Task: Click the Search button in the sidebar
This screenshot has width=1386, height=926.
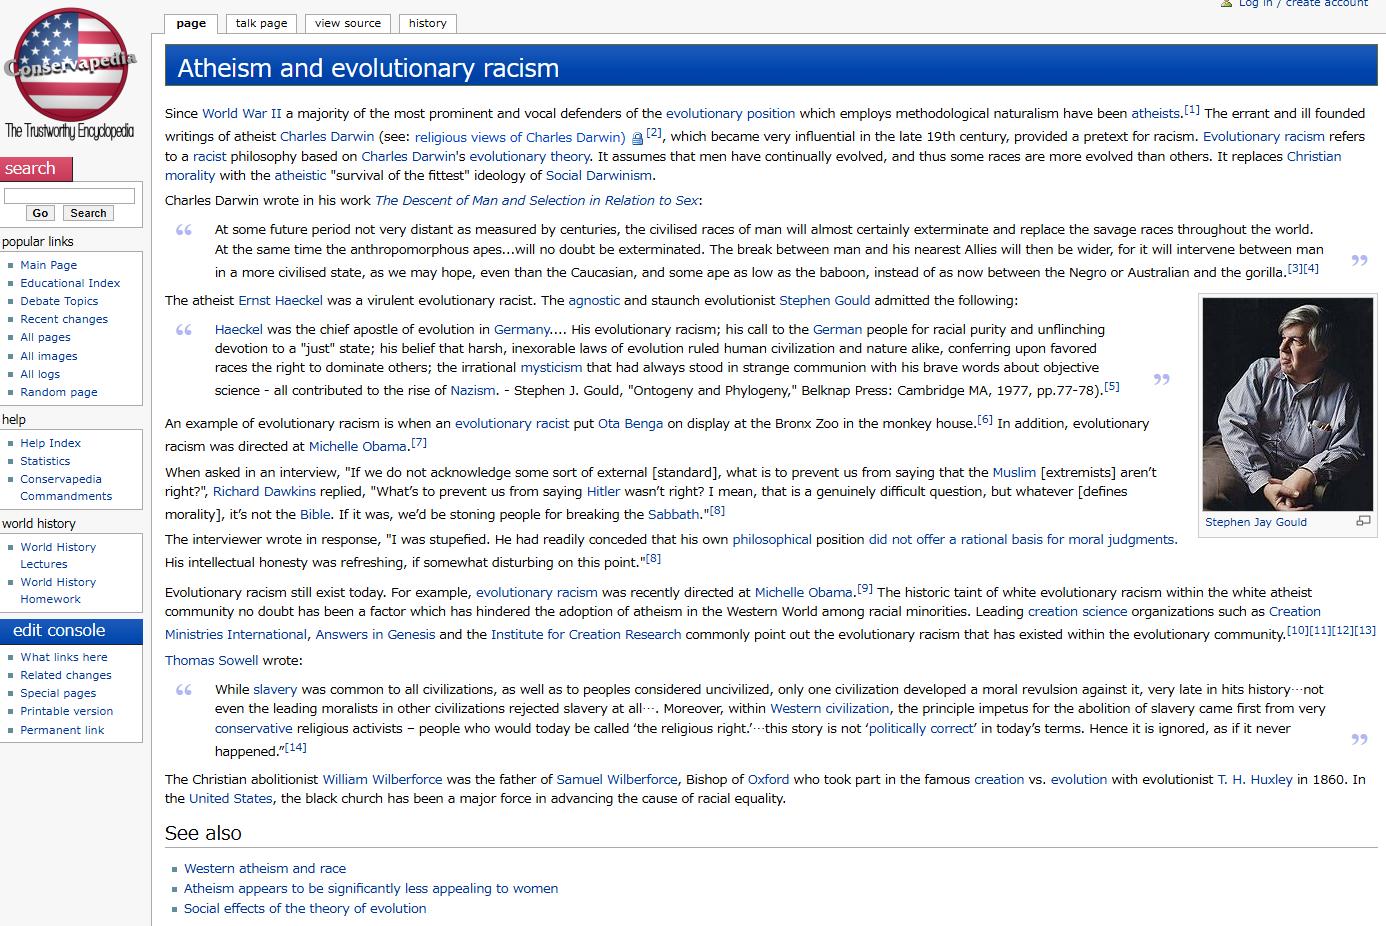Action: (88, 213)
